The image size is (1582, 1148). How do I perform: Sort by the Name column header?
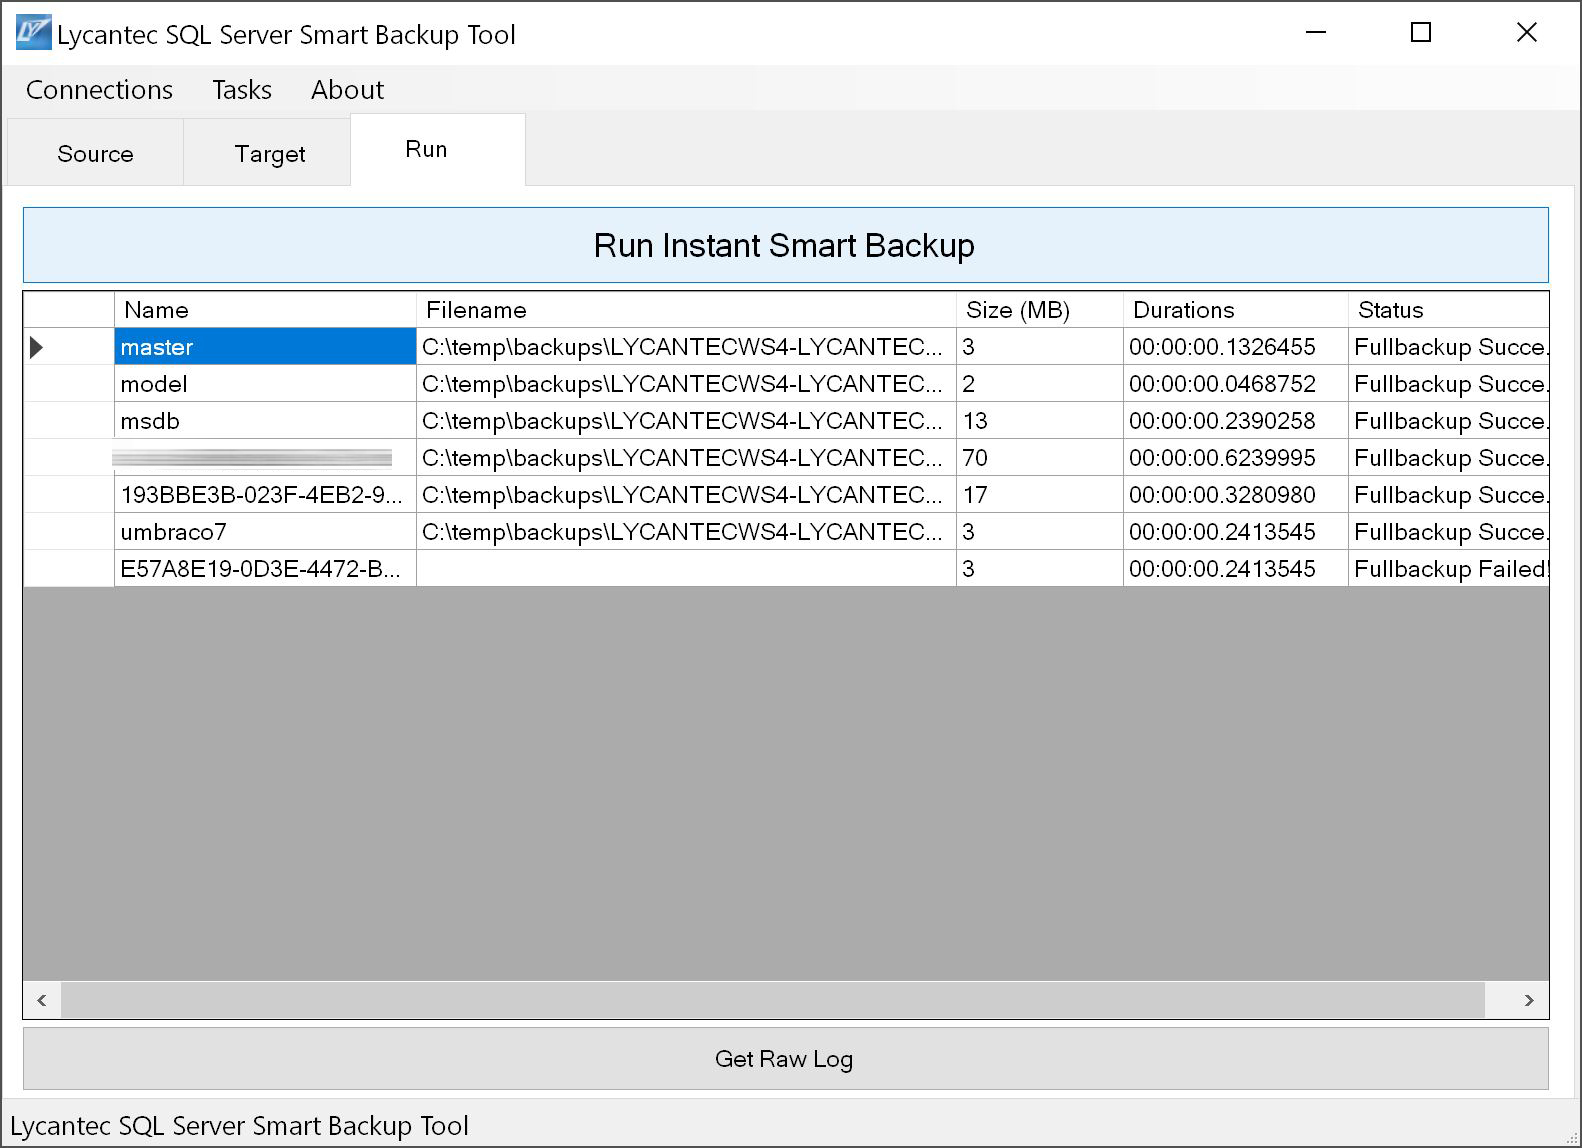click(265, 310)
